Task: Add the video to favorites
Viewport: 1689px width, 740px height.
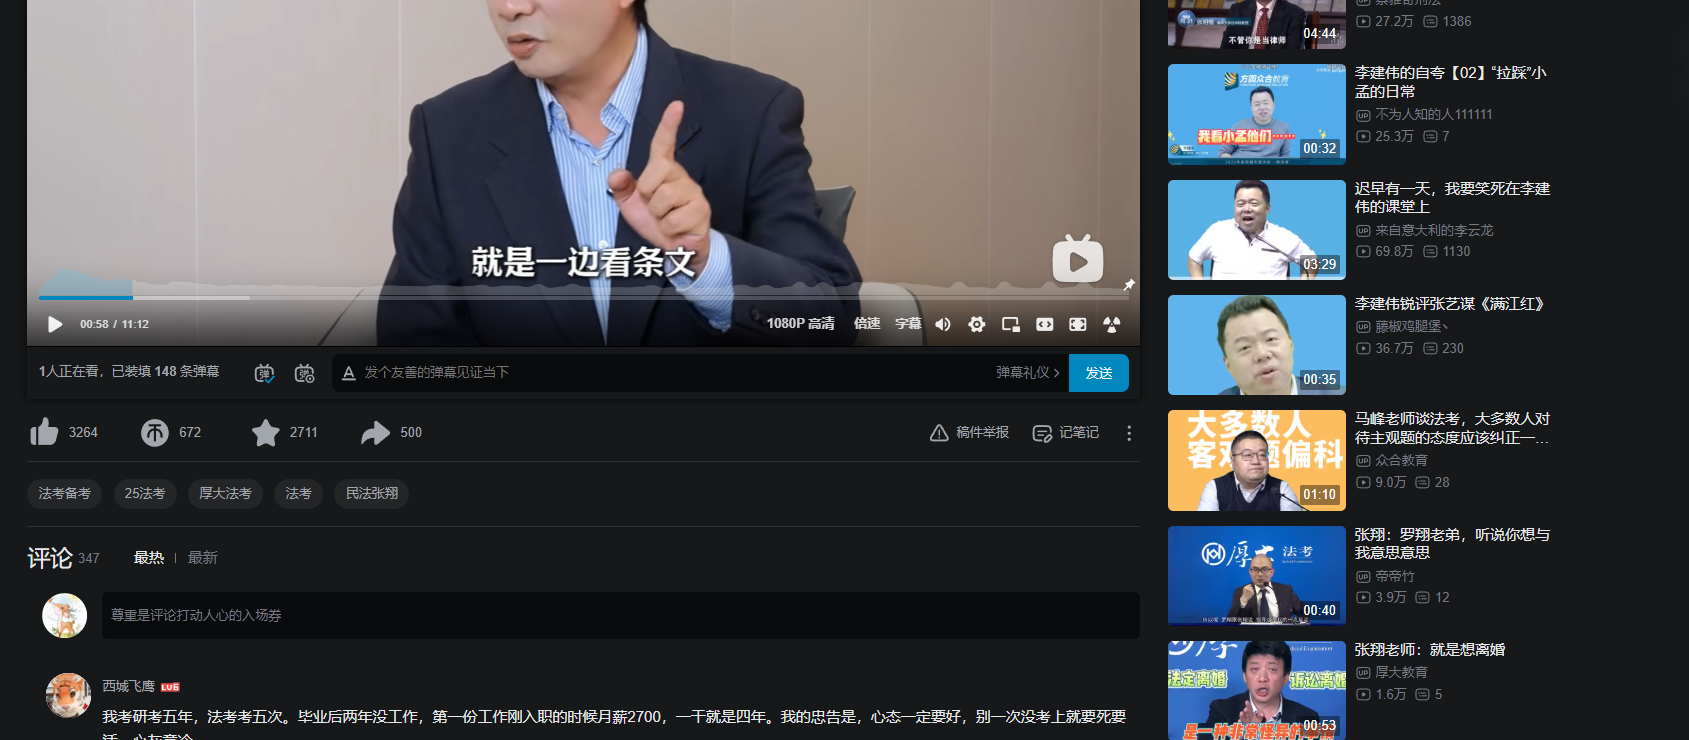Action: (265, 432)
